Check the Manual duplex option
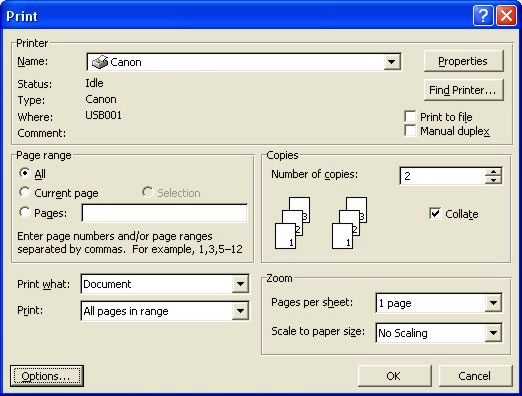The width and height of the screenshot is (522, 396). click(x=410, y=131)
